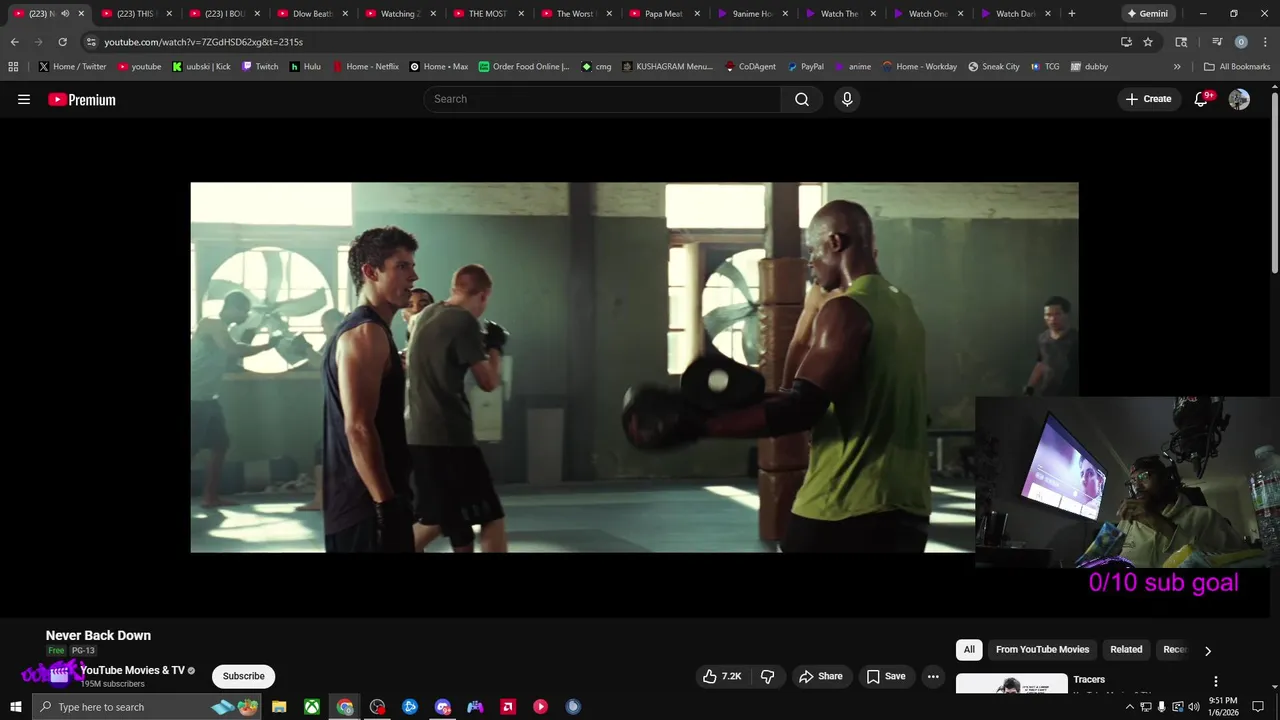Open more actions ellipsis beside Save

[x=933, y=676]
